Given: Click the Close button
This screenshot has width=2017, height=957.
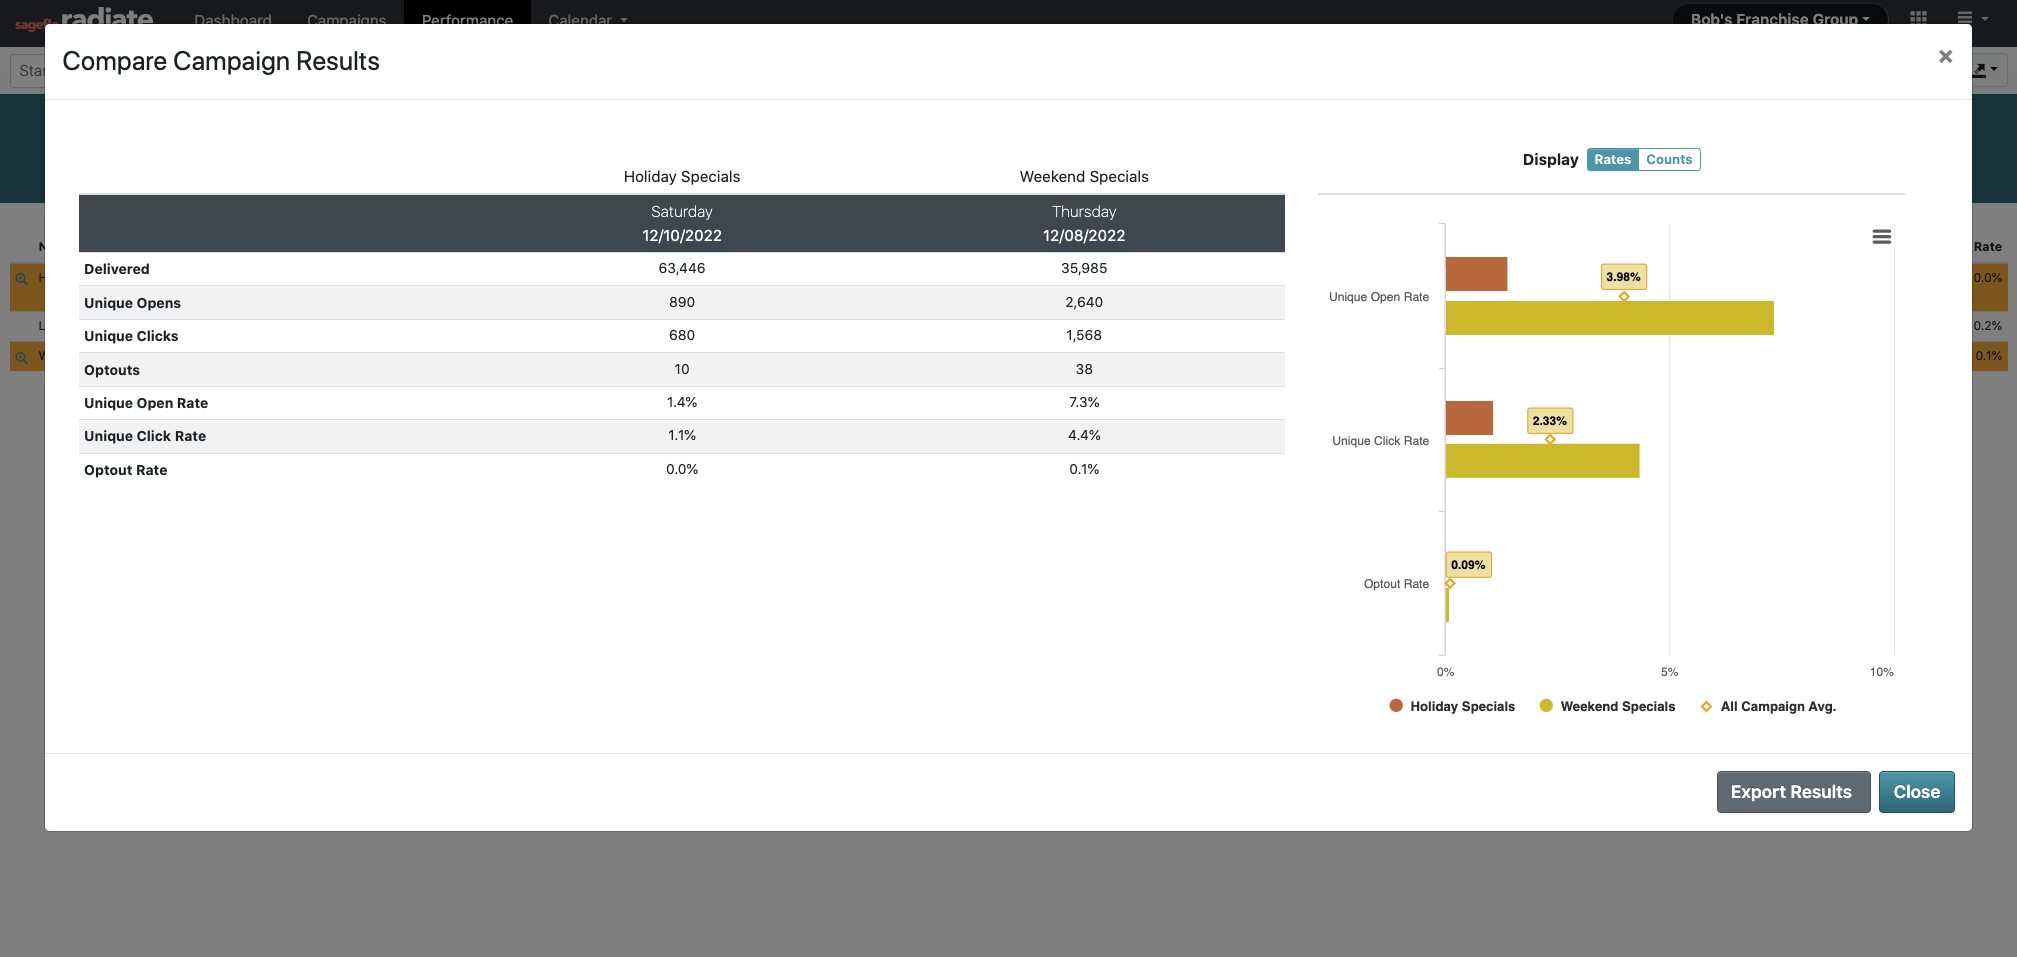Looking at the screenshot, I should pos(1916,792).
